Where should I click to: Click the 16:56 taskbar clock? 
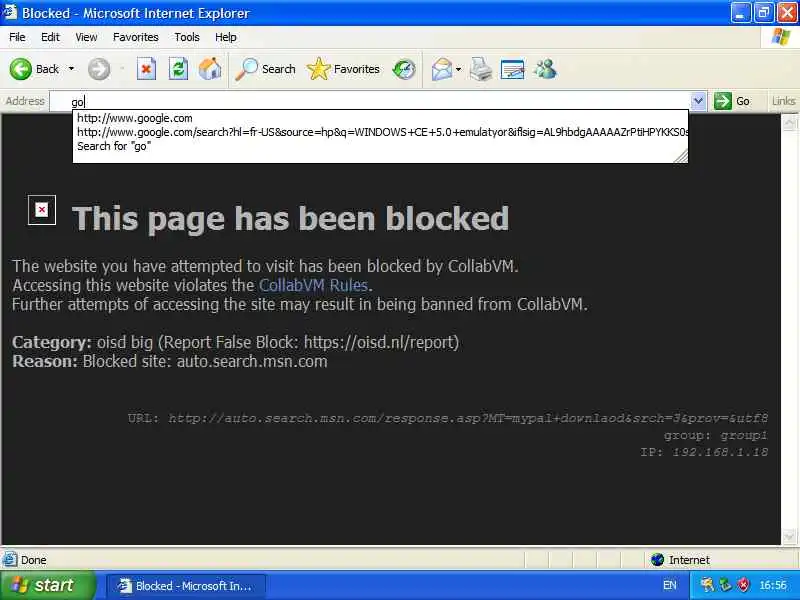pyautogui.click(x=772, y=585)
